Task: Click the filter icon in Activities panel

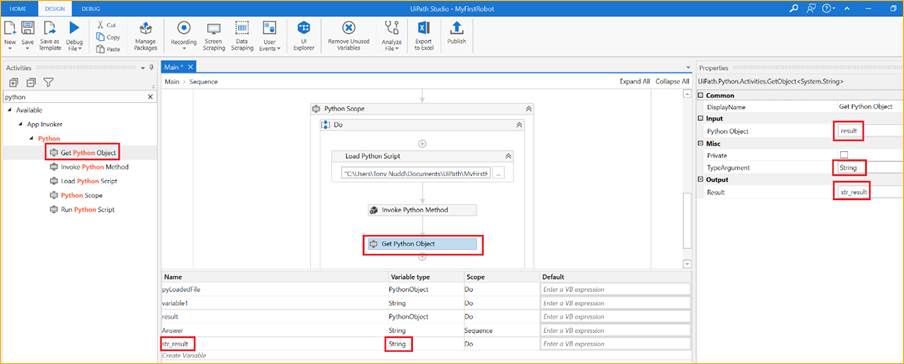Action: click(x=49, y=82)
